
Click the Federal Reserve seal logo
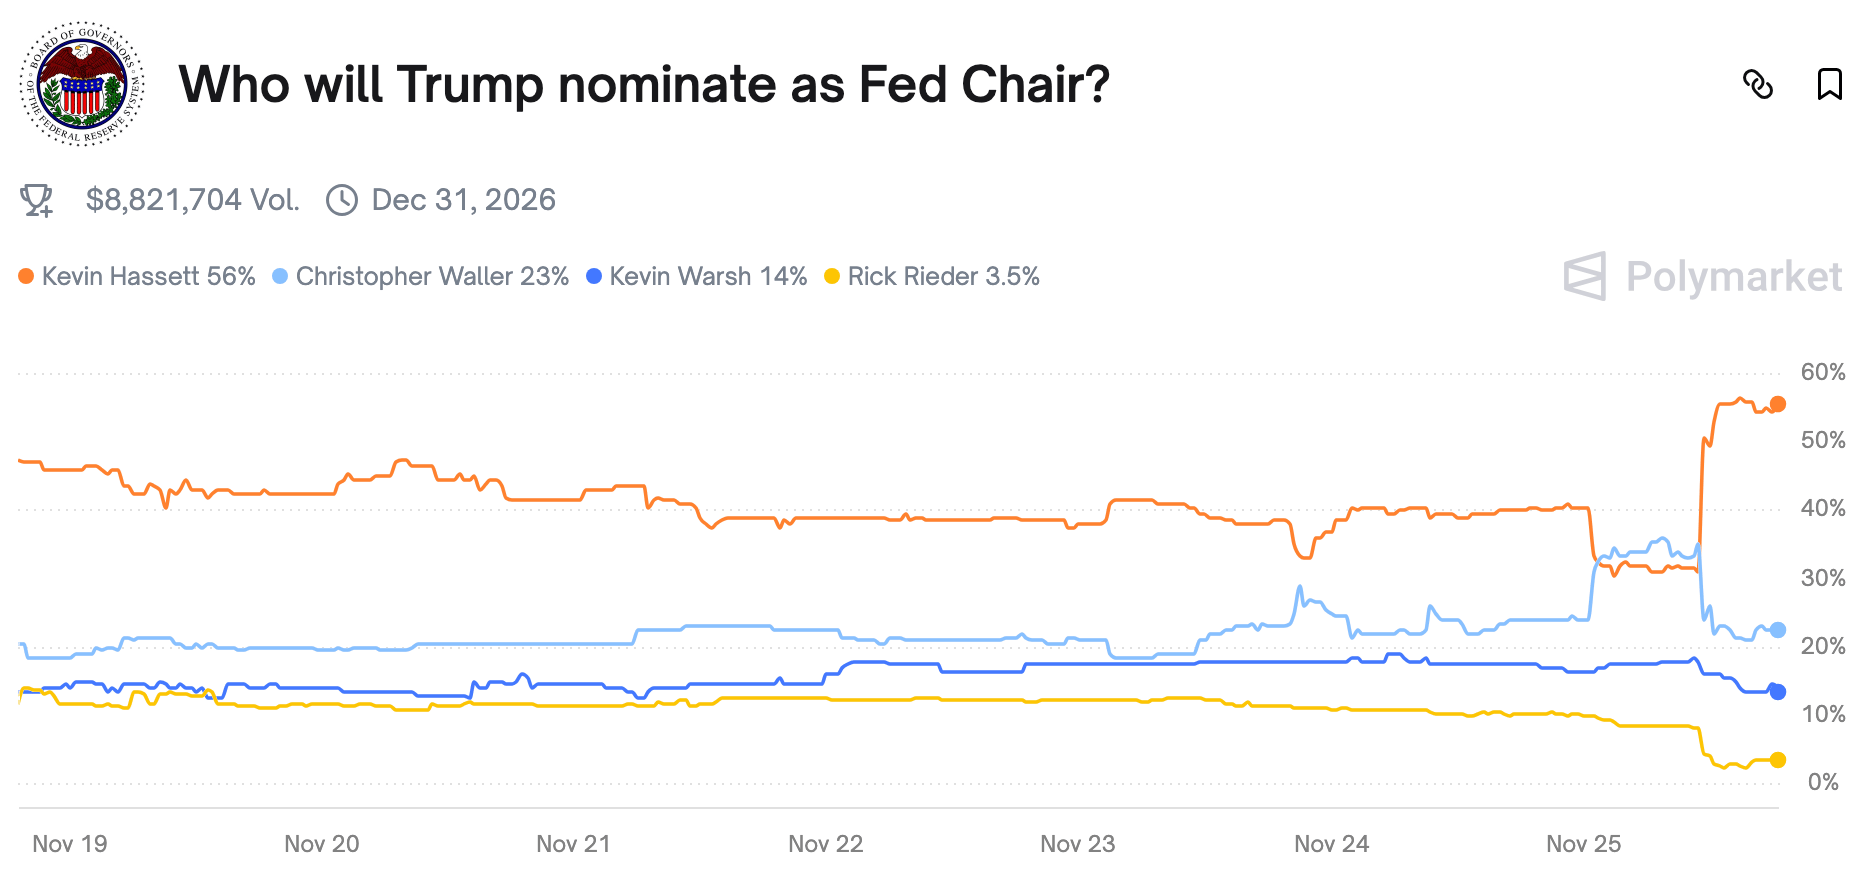pyautogui.click(x=82, y=84)
